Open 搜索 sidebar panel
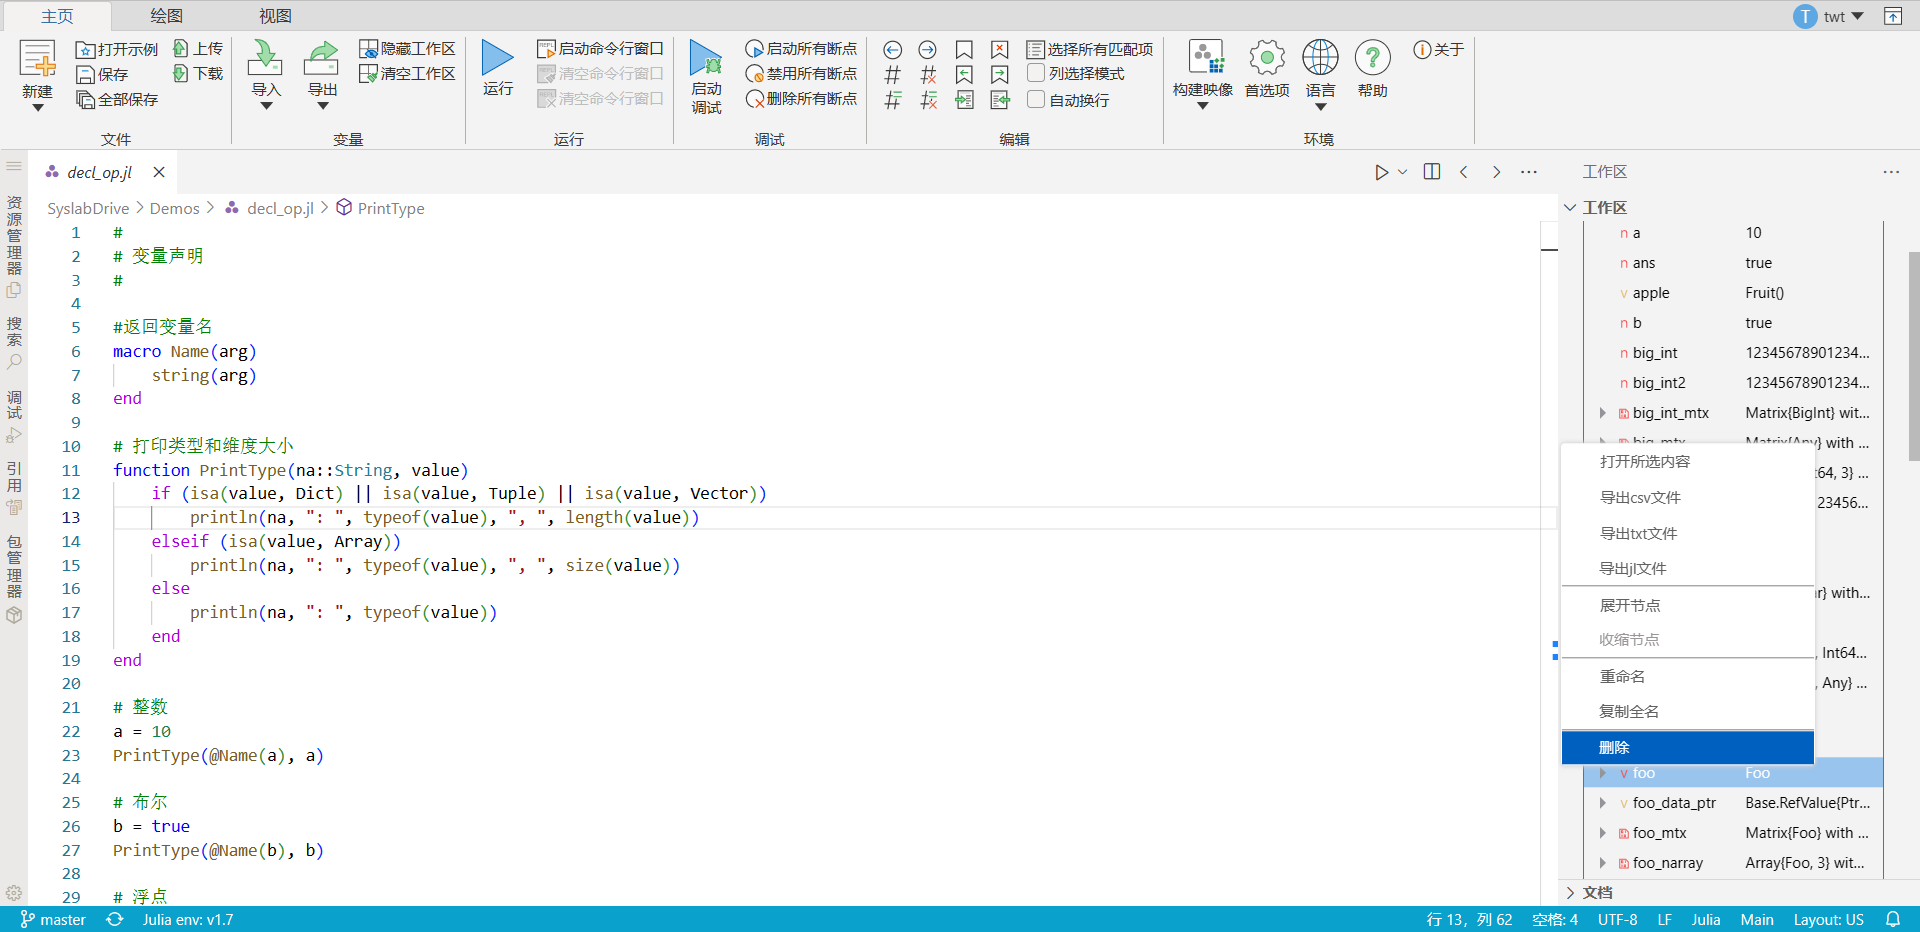Screen dimensions: 1920x932 (x=14, y=343)
